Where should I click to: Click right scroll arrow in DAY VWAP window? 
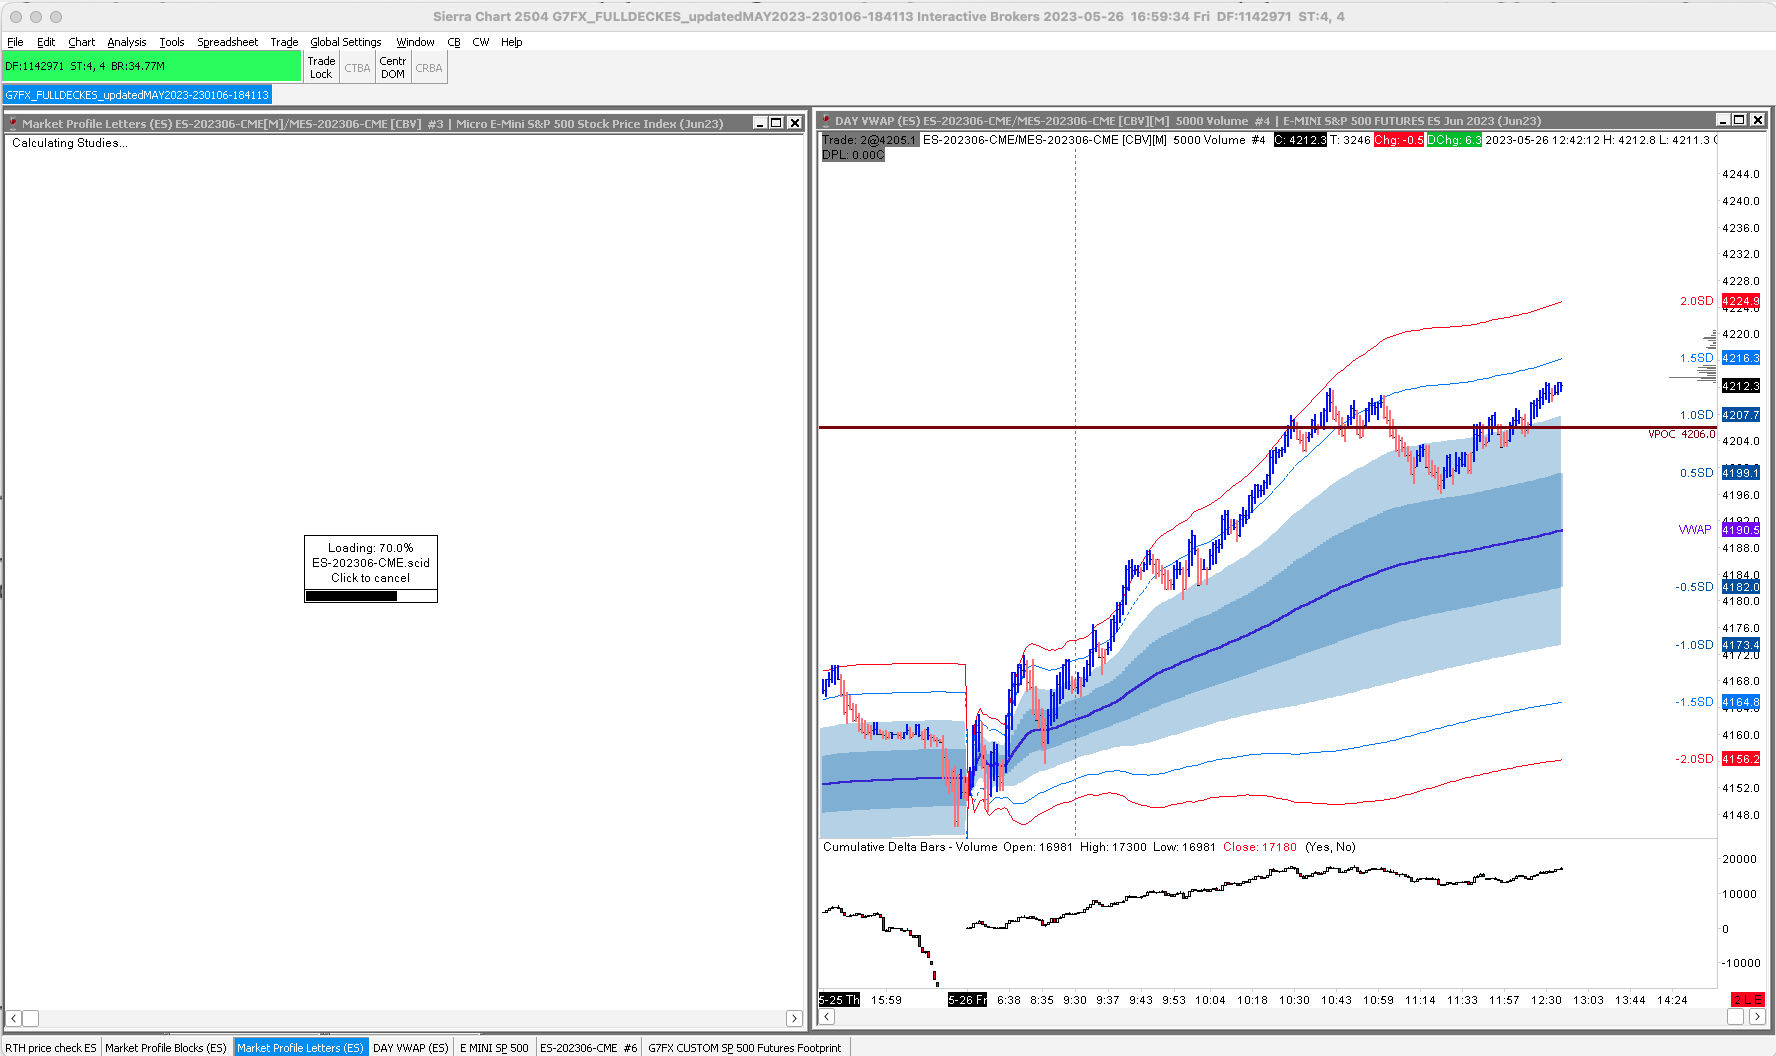[x=1757, y=1016]
